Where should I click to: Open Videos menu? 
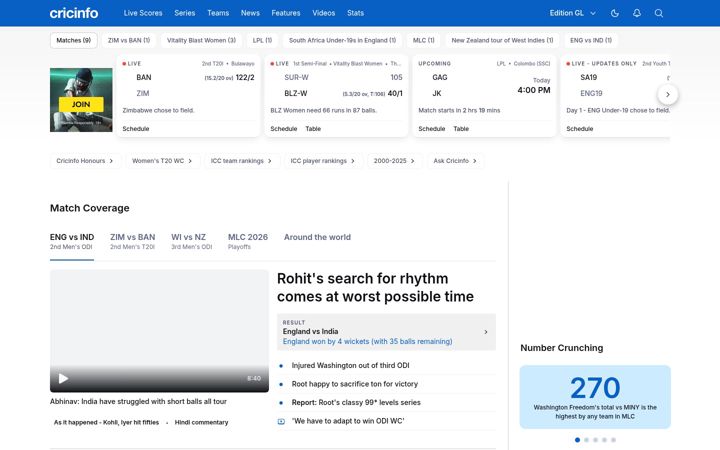[324, 13]
